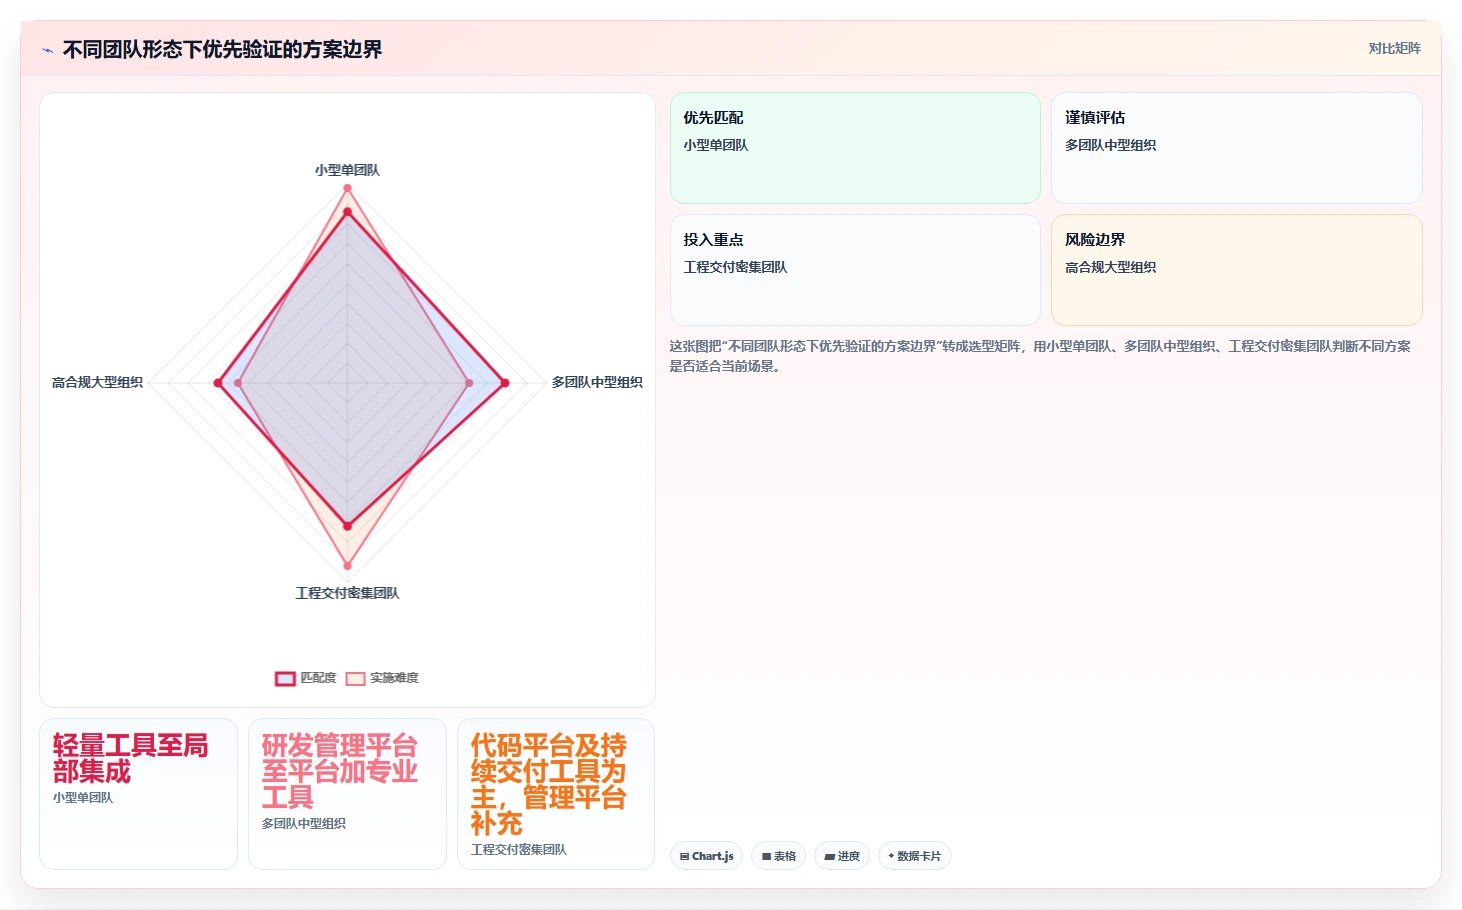Image resolution: width=1462 pixels, height=910 pixels.
Task: Click 匹配度 data point on 多团队中型组织 axis
Action: pyautogui.click(x=505, y=383)
